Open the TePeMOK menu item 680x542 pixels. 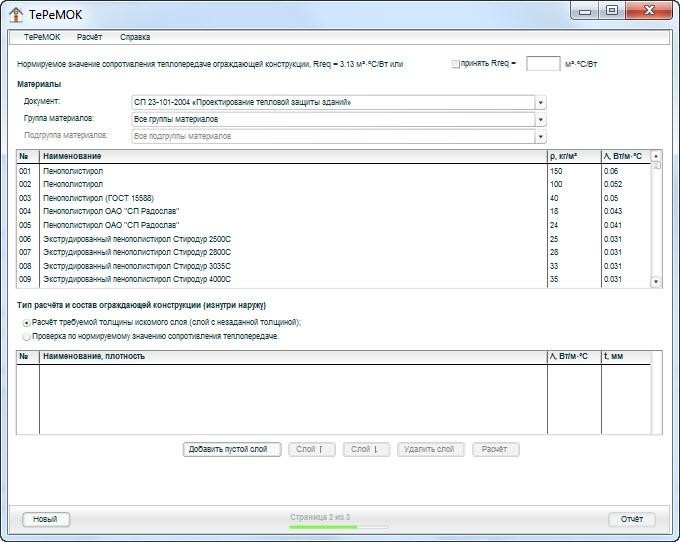pos(42,37)
